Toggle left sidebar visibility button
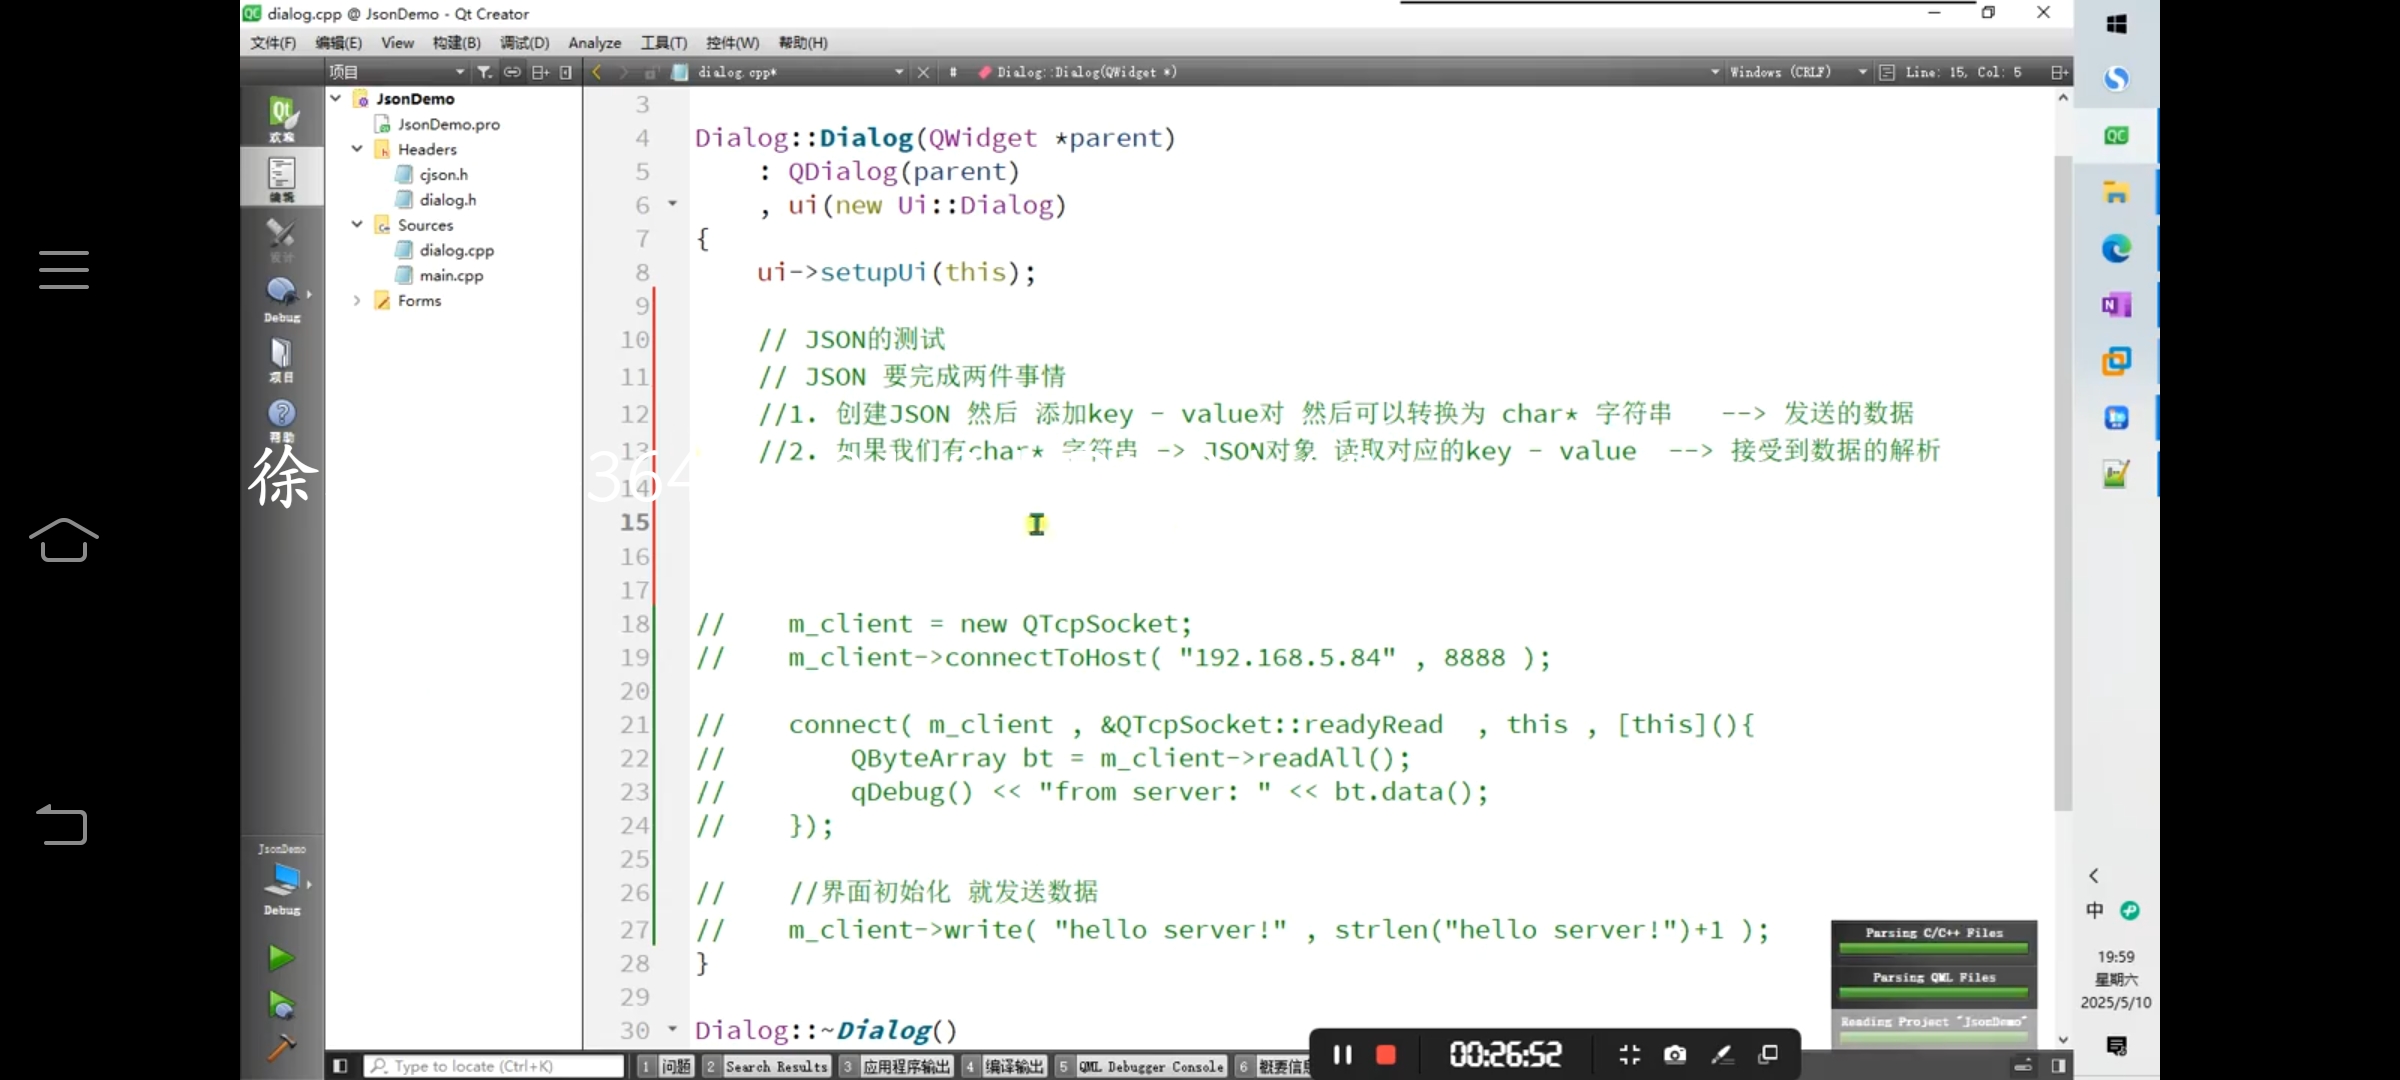Screen dimensions: 2400x1080 340,1066
